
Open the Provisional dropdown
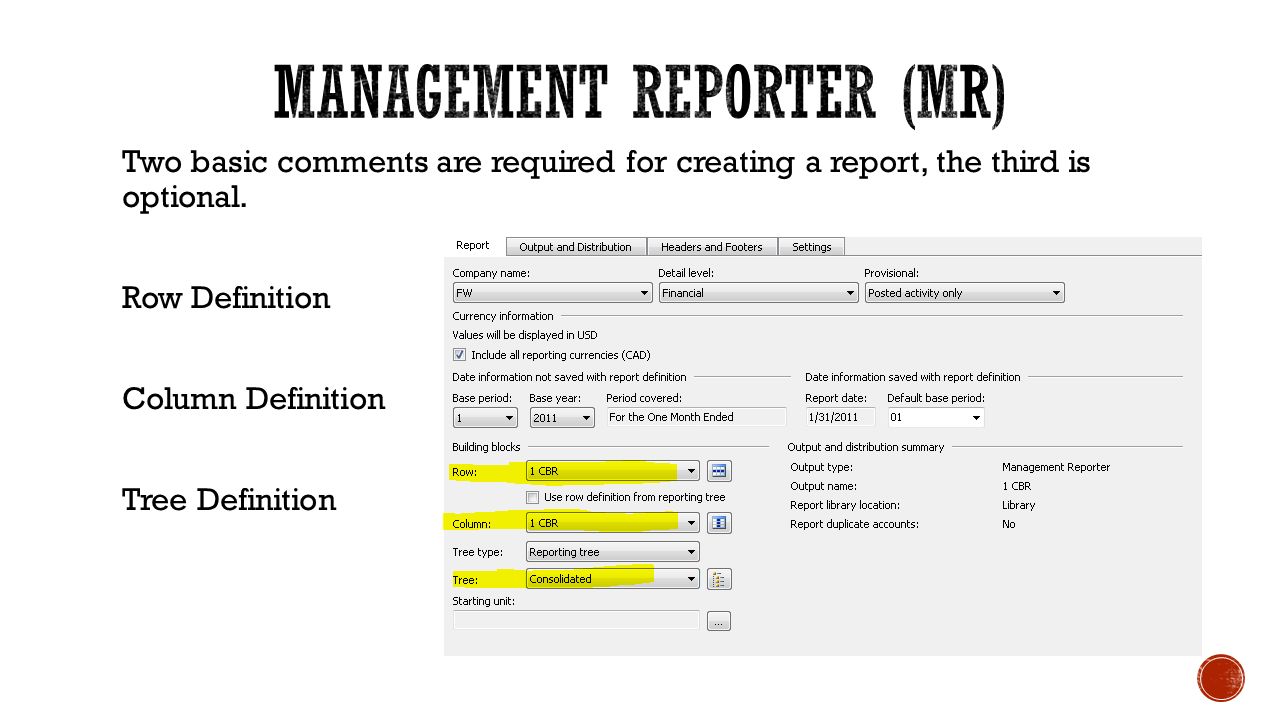point(964,293)
